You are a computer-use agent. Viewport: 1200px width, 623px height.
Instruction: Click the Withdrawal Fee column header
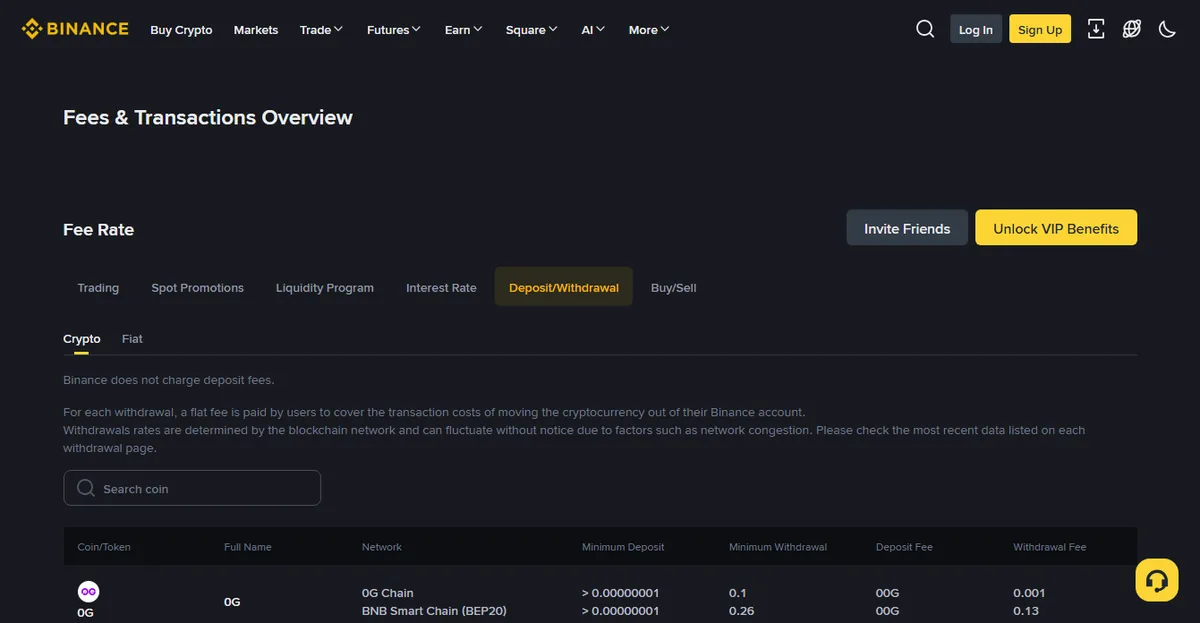[1050, 547]
